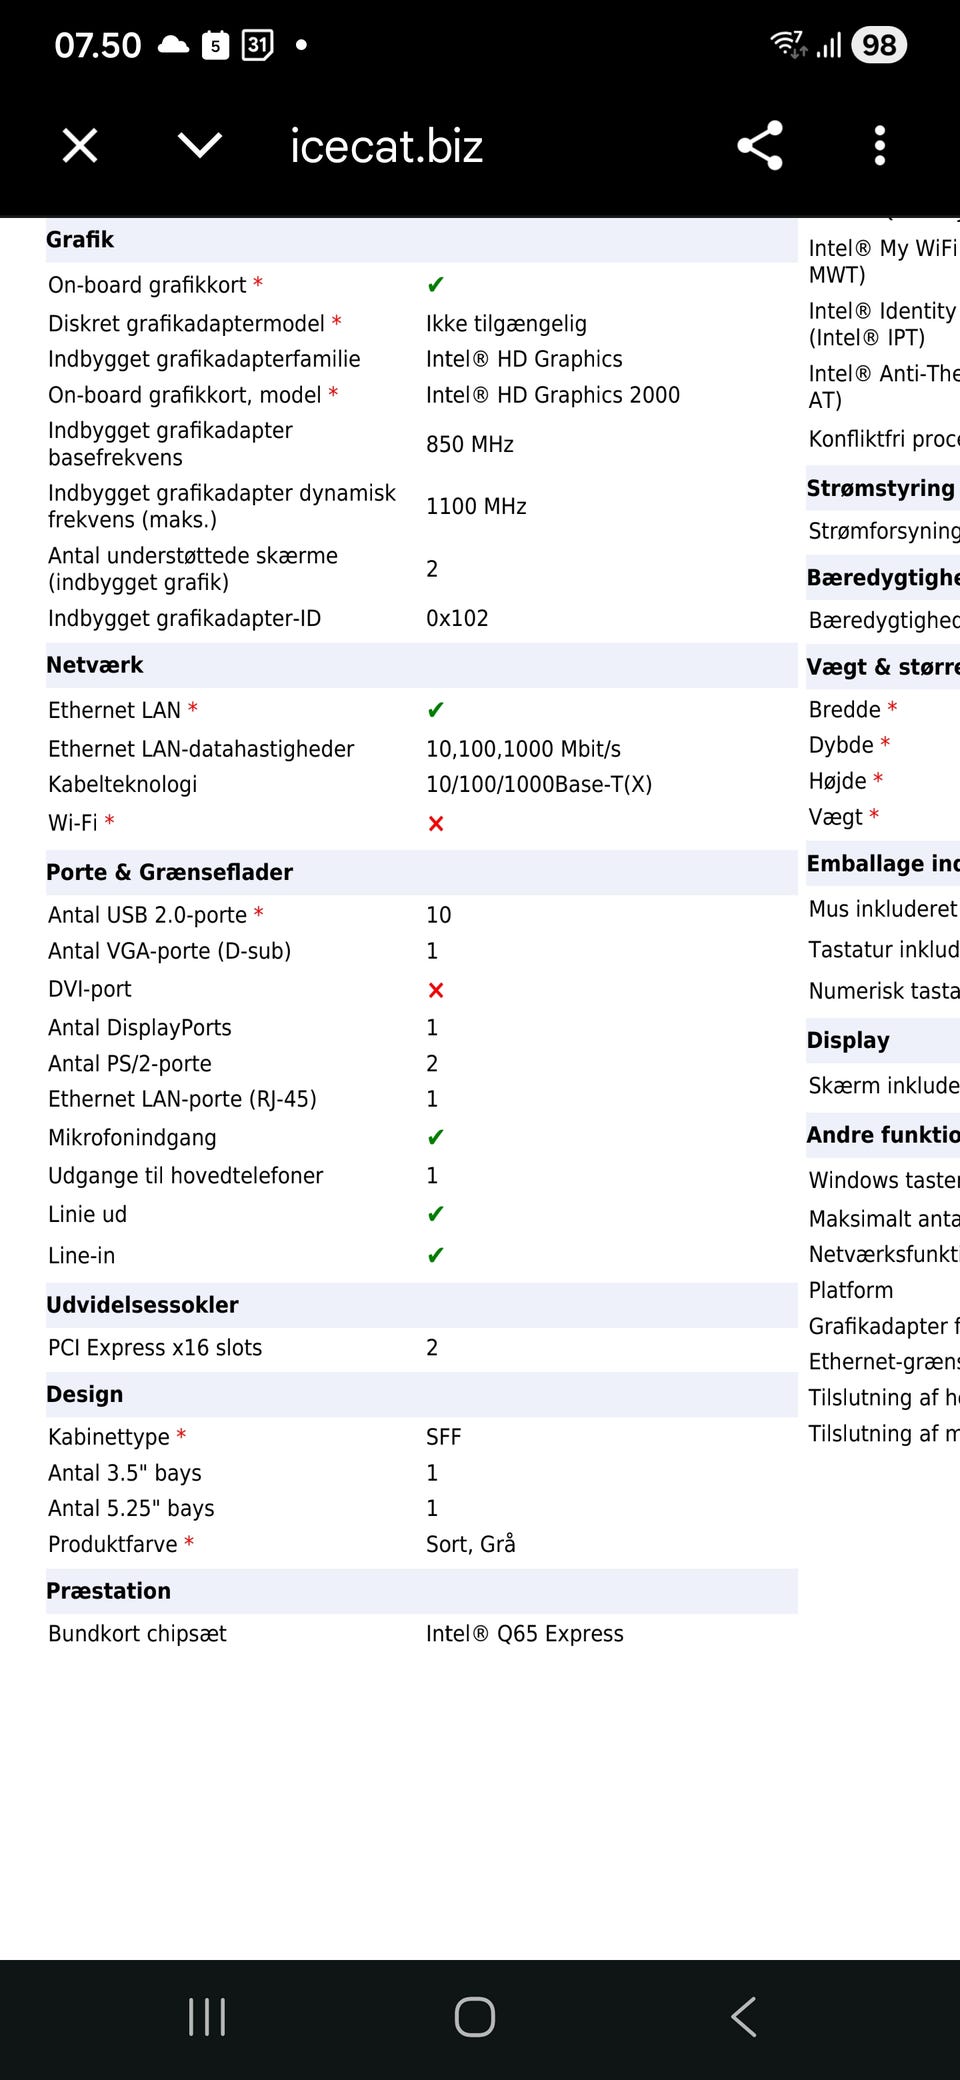Tap the icecat.biz page title

click(386, 146)
